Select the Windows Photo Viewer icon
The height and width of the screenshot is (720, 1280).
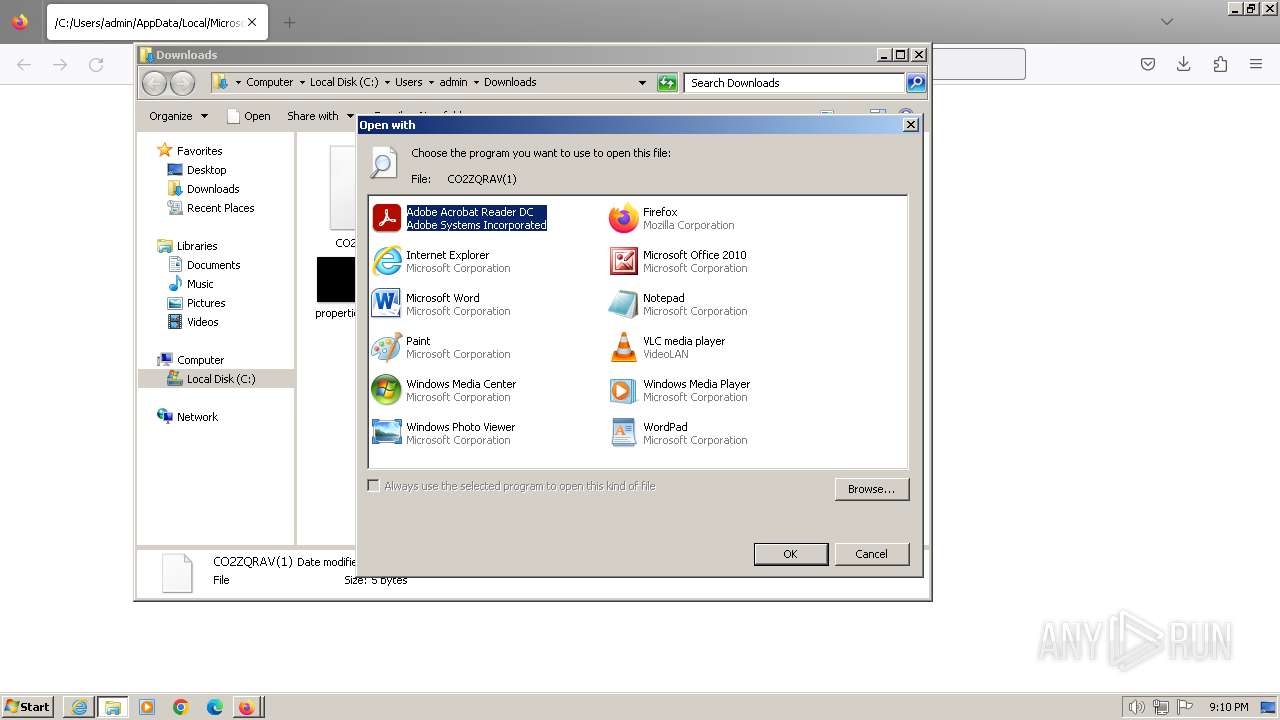pos(386,433)
